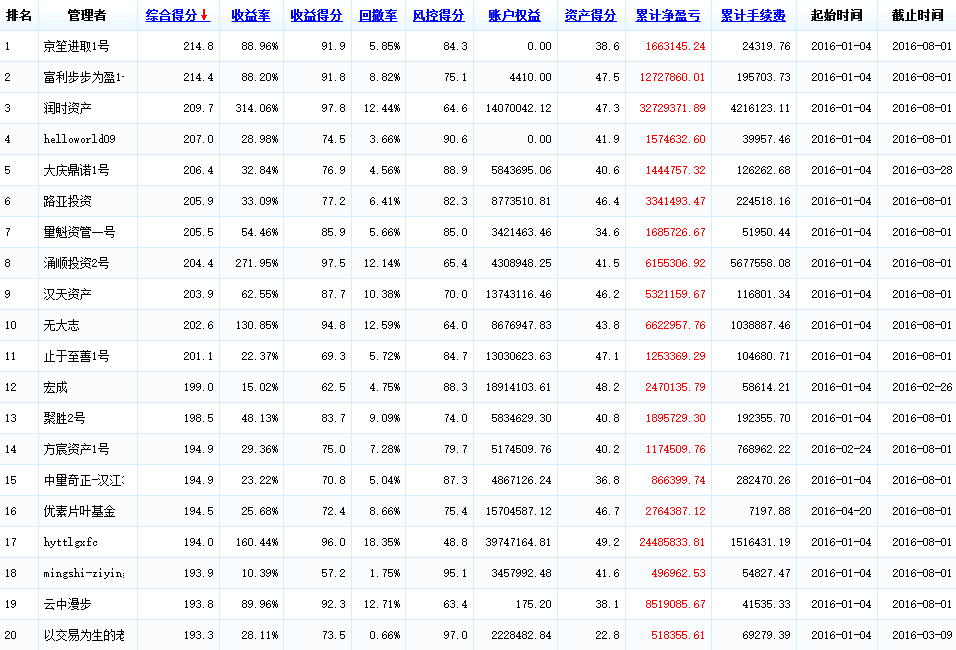Click the composite score 214.8 cell
Image resolution: width=956 pixels, height=650 pixels.
coord(198,46)
